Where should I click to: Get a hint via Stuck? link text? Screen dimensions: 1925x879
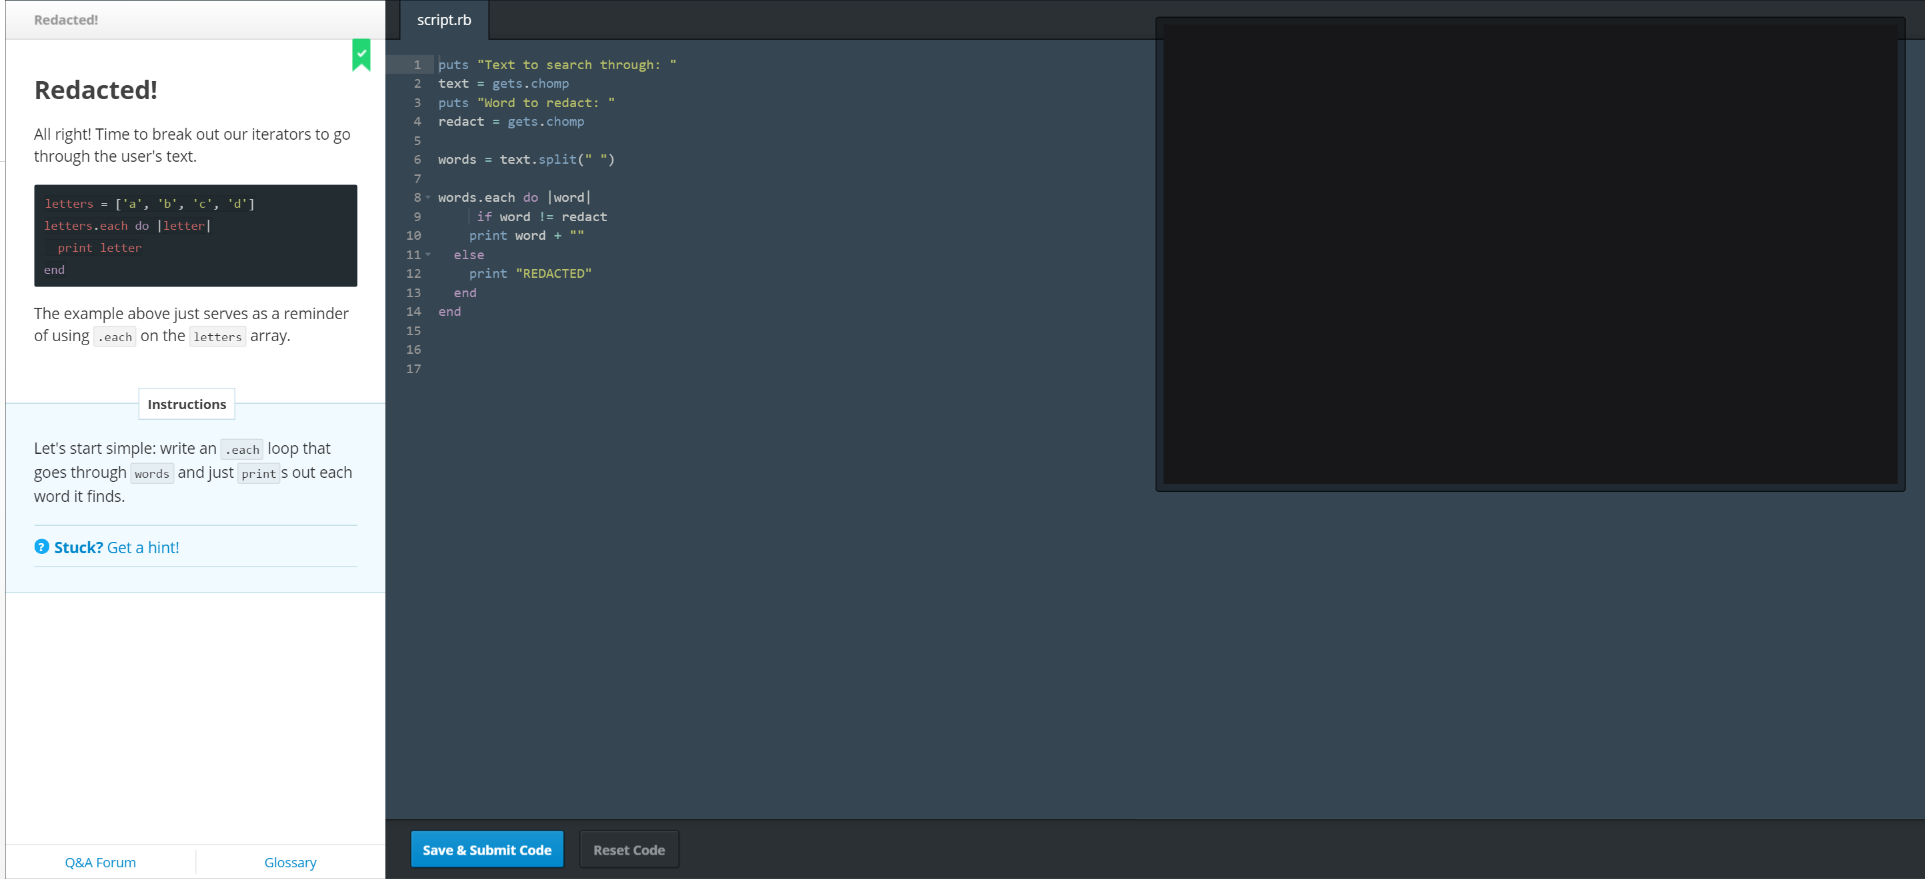point(117,547)
